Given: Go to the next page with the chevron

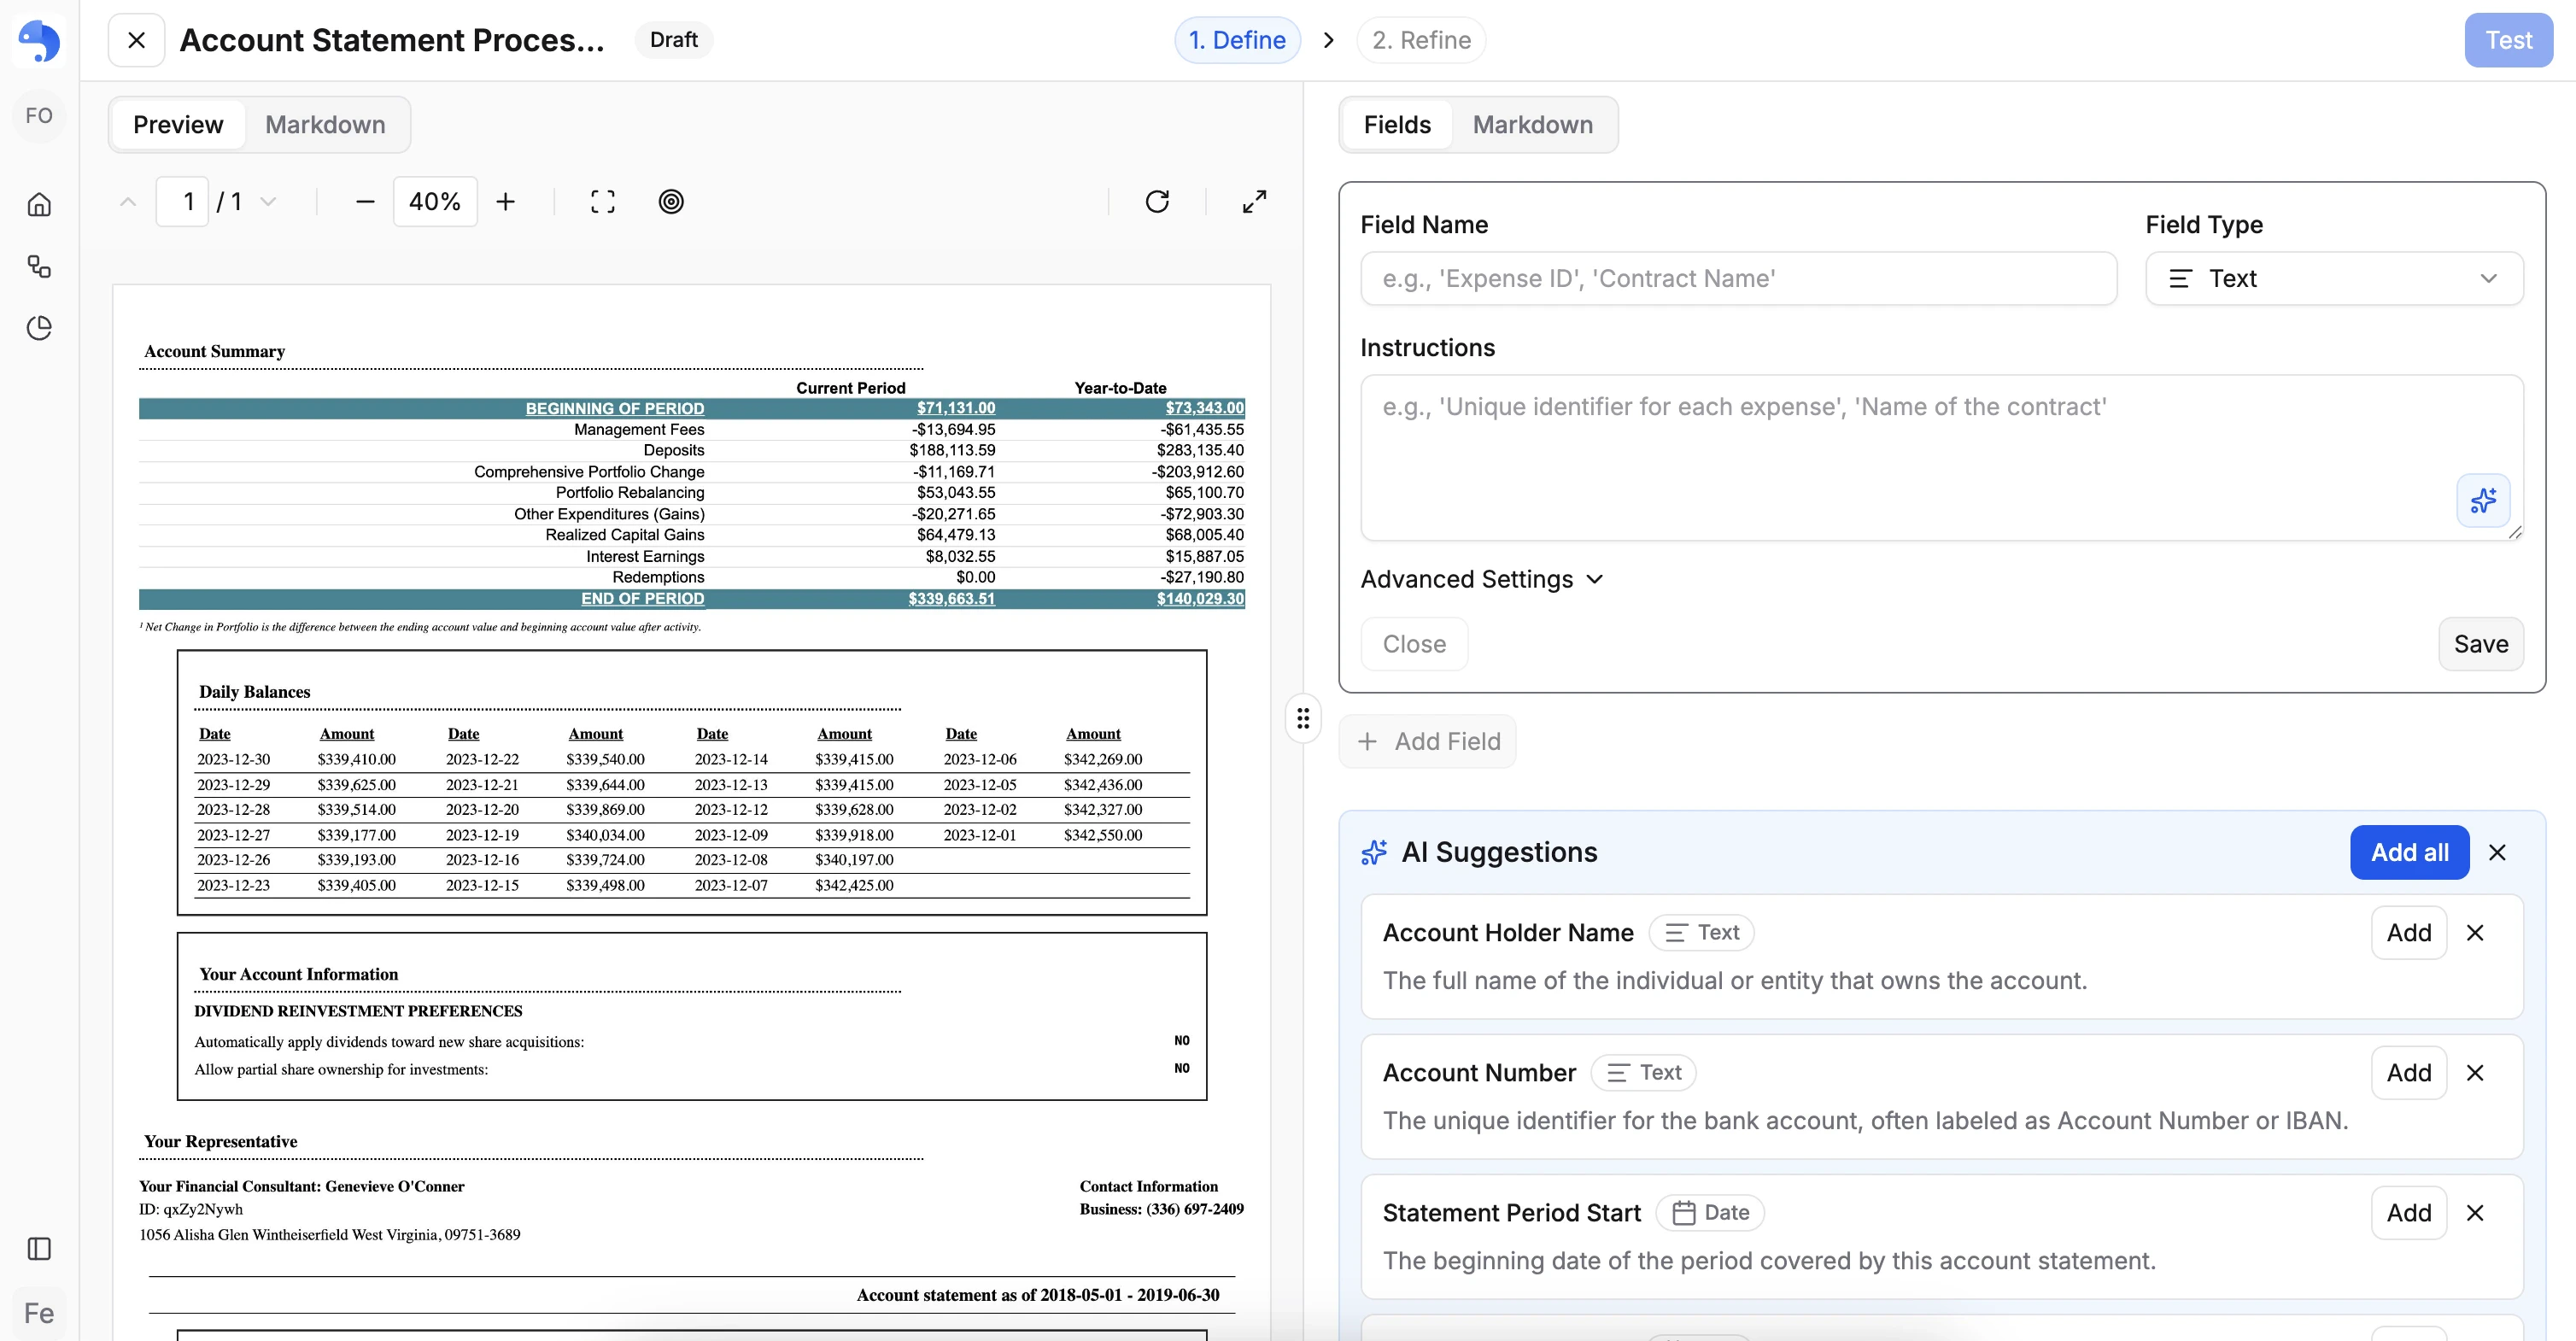Looking at the screenshot, I should 268,202.
